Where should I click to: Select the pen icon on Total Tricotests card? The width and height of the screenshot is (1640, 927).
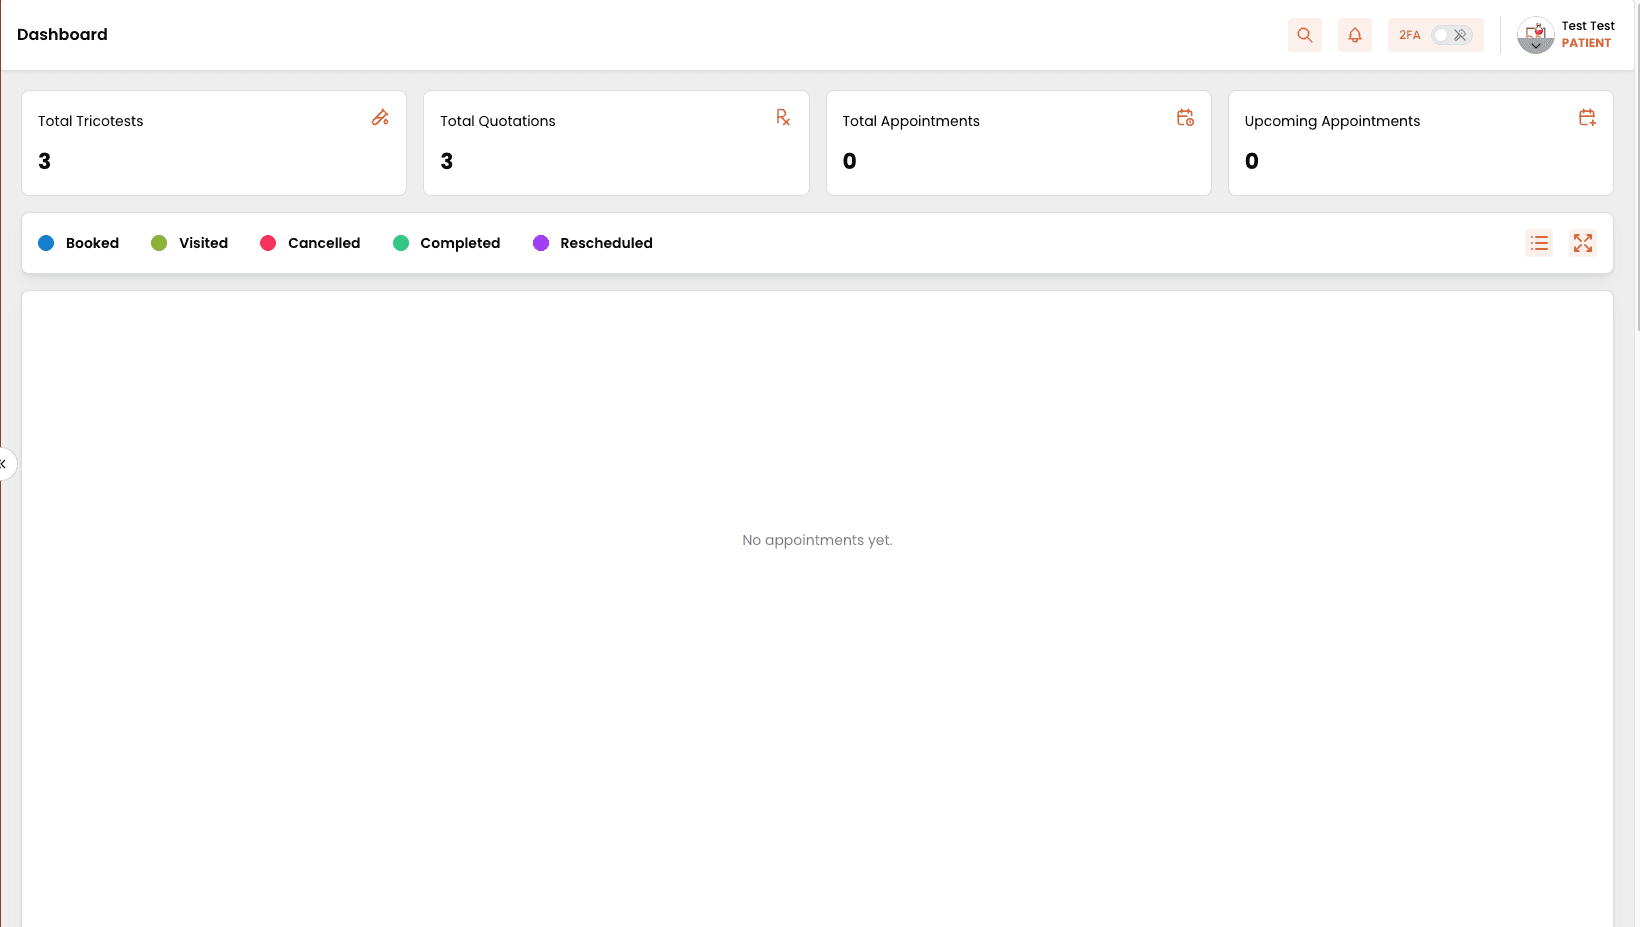[x=381, y=117]
